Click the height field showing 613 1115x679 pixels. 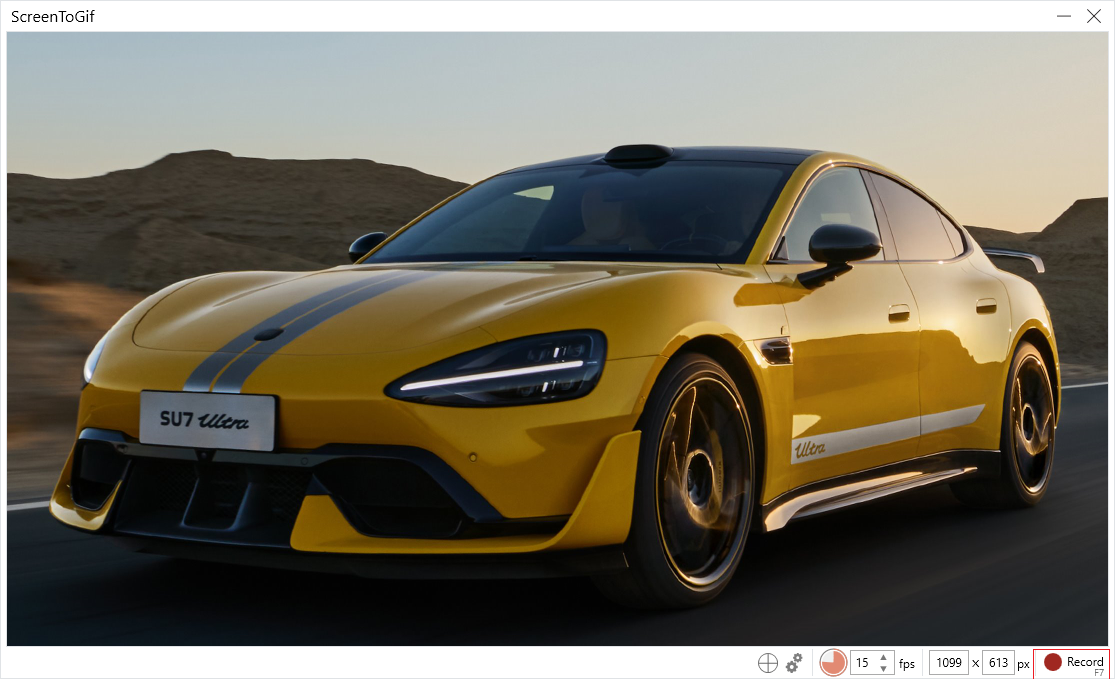(998, 663)
